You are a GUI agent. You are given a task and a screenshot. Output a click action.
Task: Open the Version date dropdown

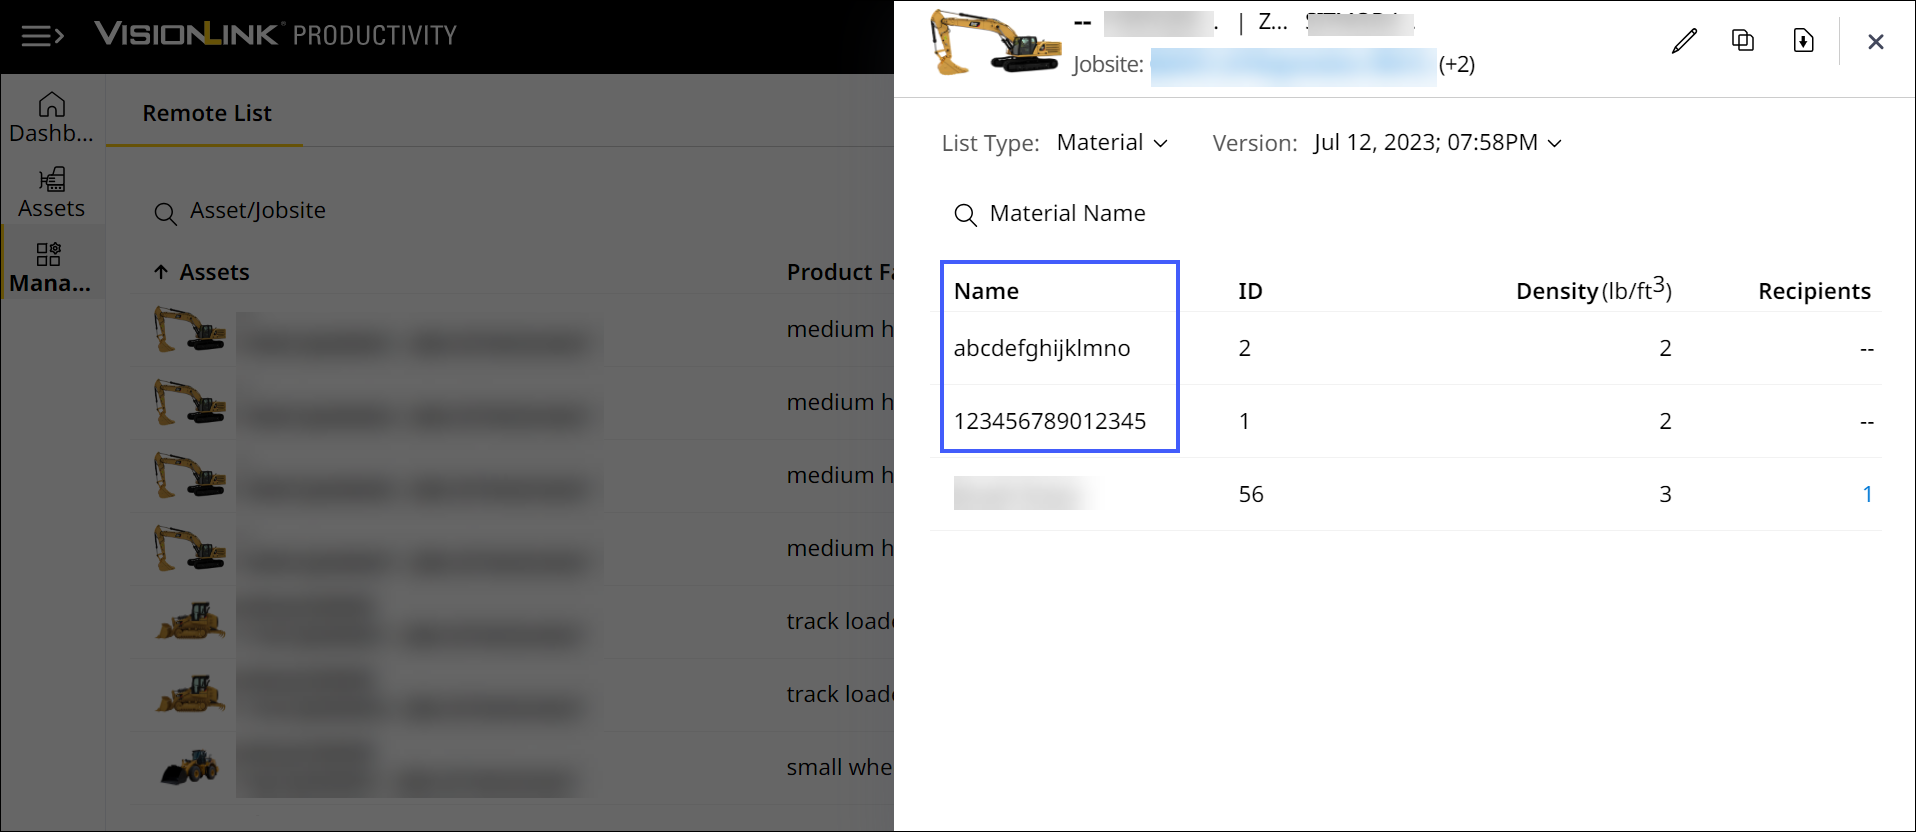pos(1437,143)
